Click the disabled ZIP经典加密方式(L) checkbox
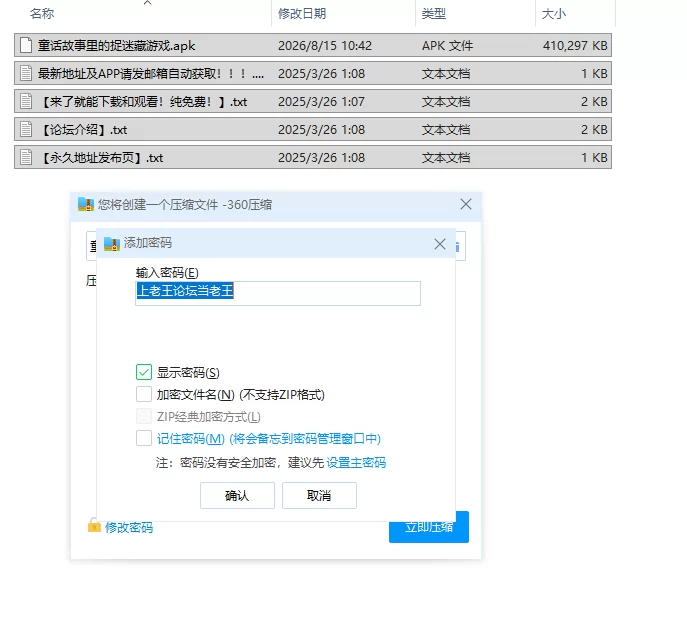 (x=144, y=416)
